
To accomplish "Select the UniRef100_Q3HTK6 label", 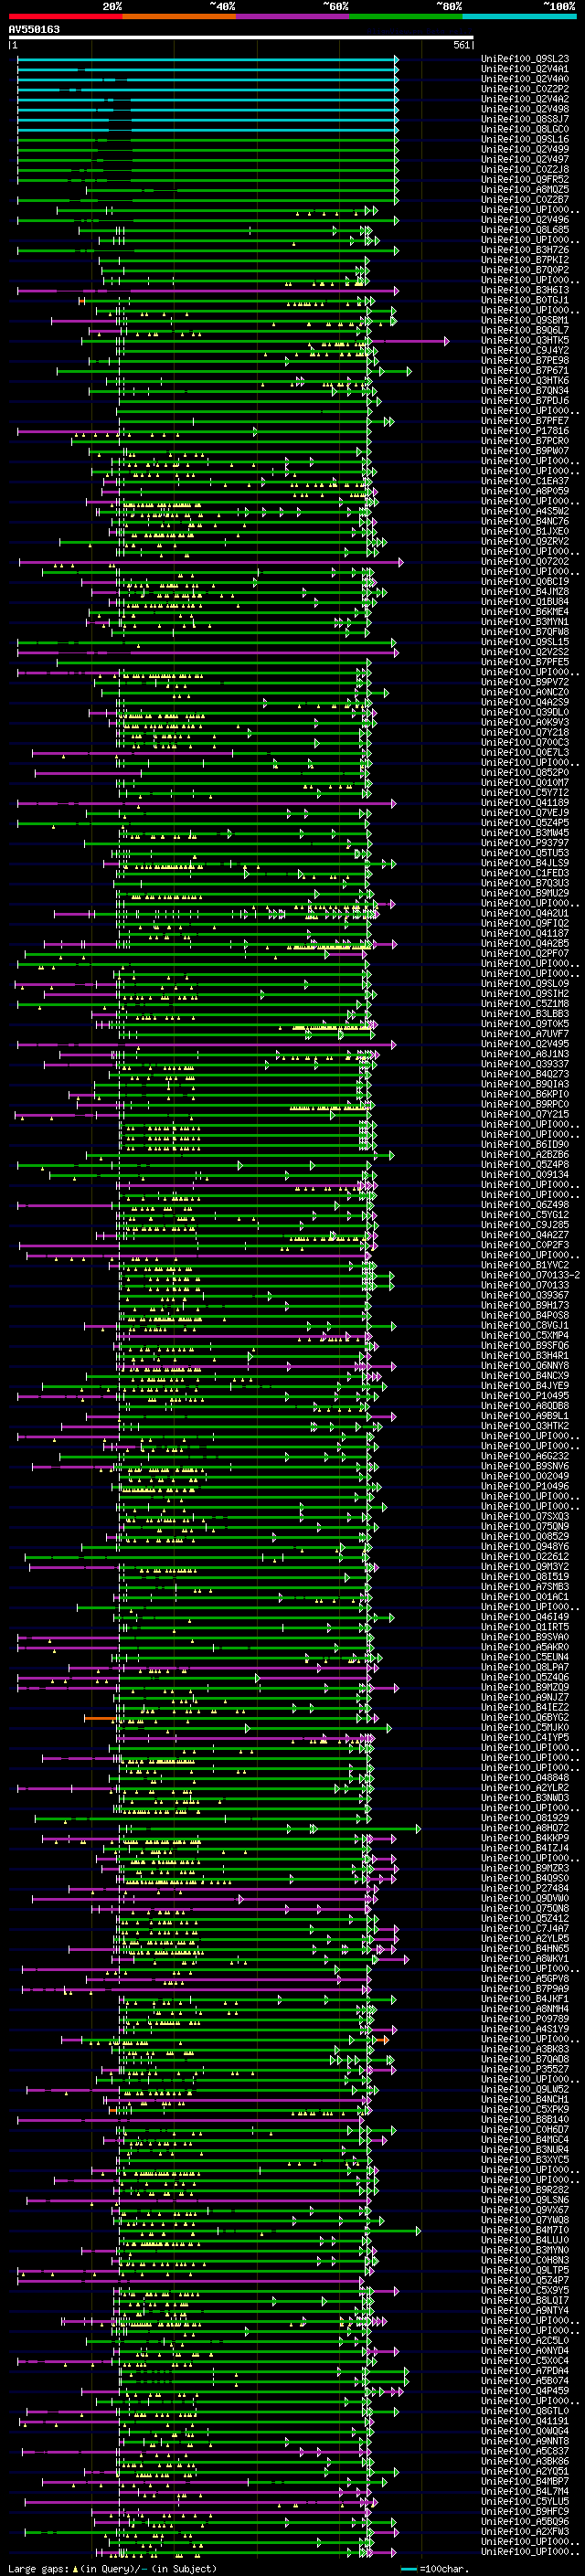I will [525, 380].
